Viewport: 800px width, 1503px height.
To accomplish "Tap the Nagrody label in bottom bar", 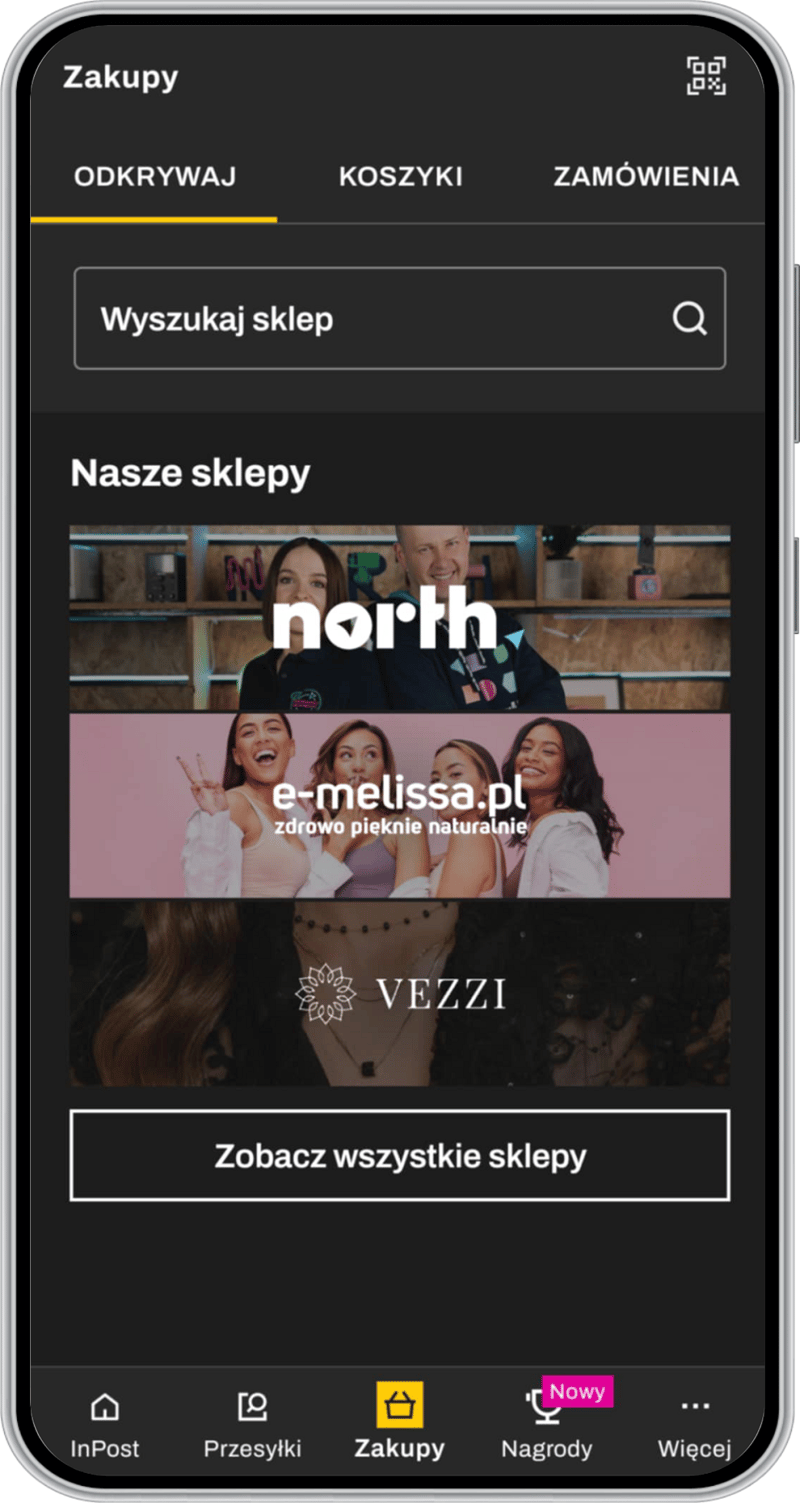I will [x=547, y=1448].
